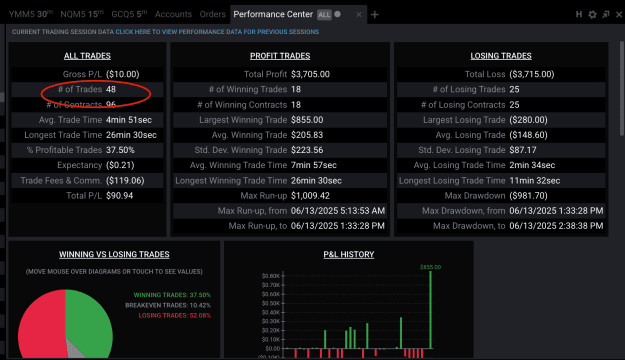
Task: Open settings gear icon
Action: tap(592, 14)
